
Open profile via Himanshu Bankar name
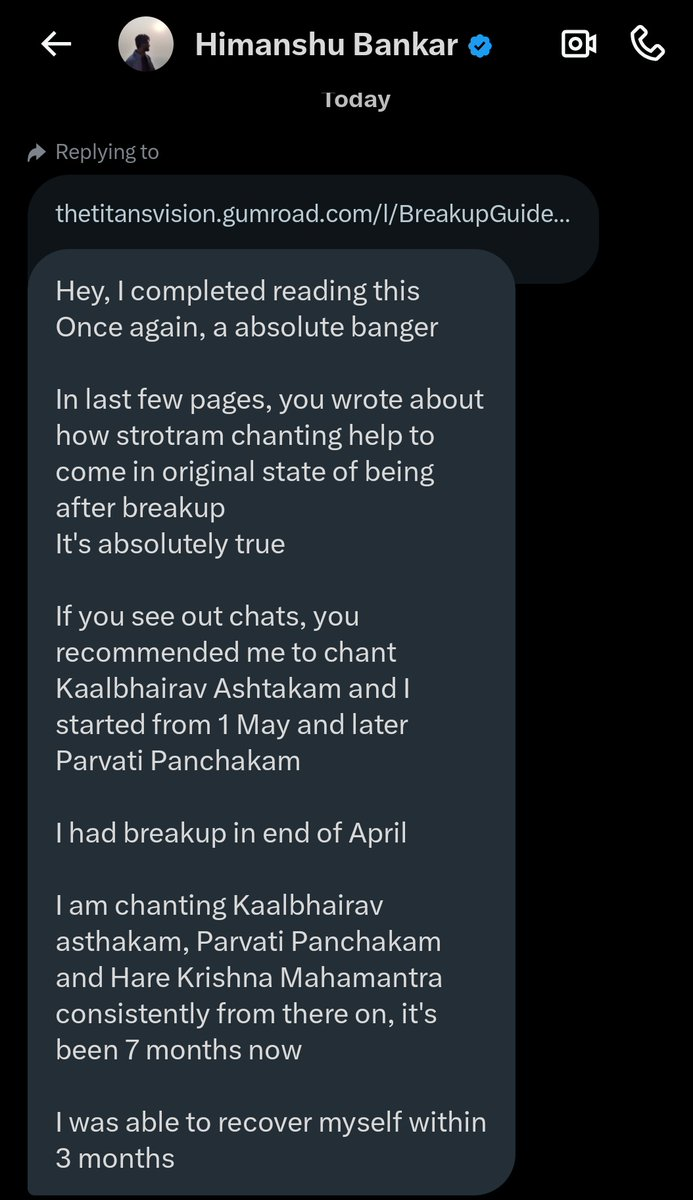326,45
